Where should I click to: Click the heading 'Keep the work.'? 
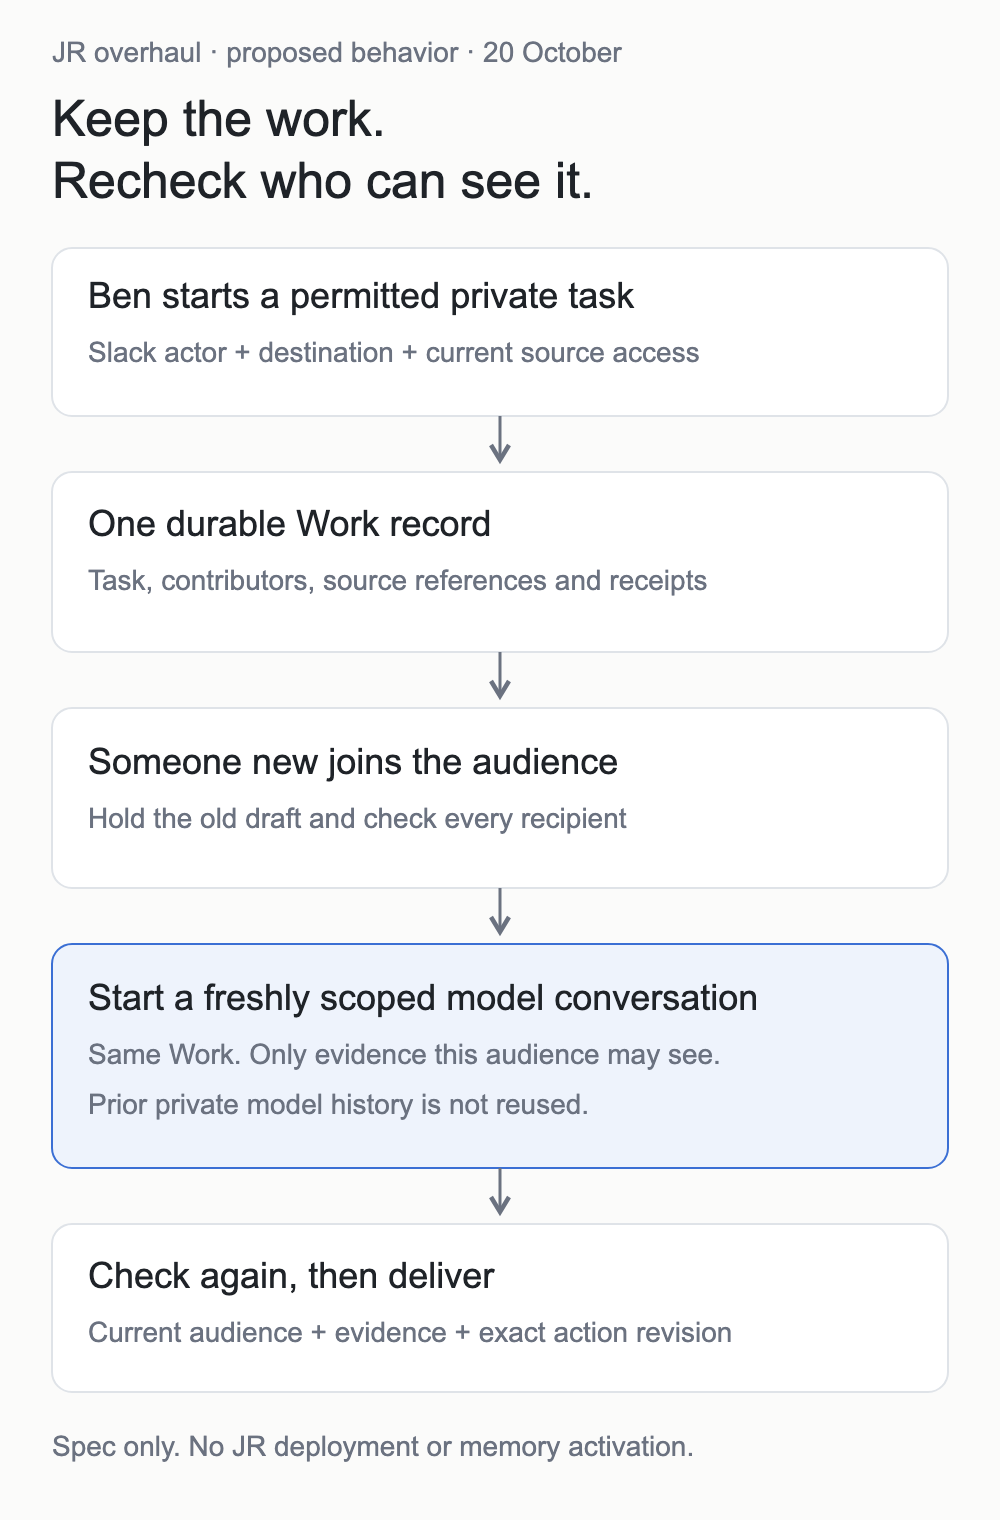[219, 120]
